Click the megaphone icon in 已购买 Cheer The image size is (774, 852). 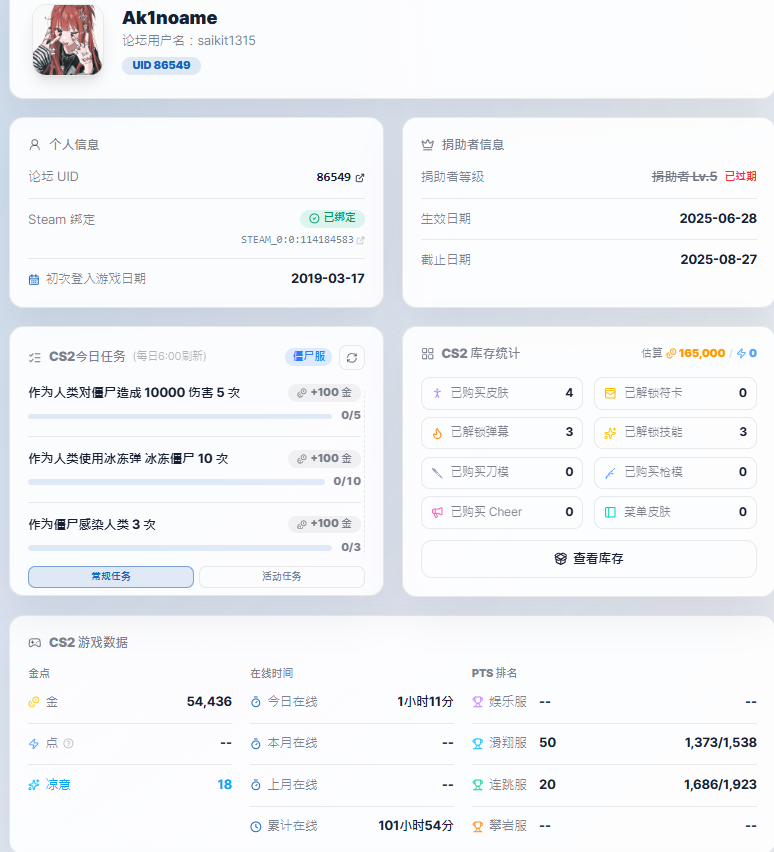437,512
